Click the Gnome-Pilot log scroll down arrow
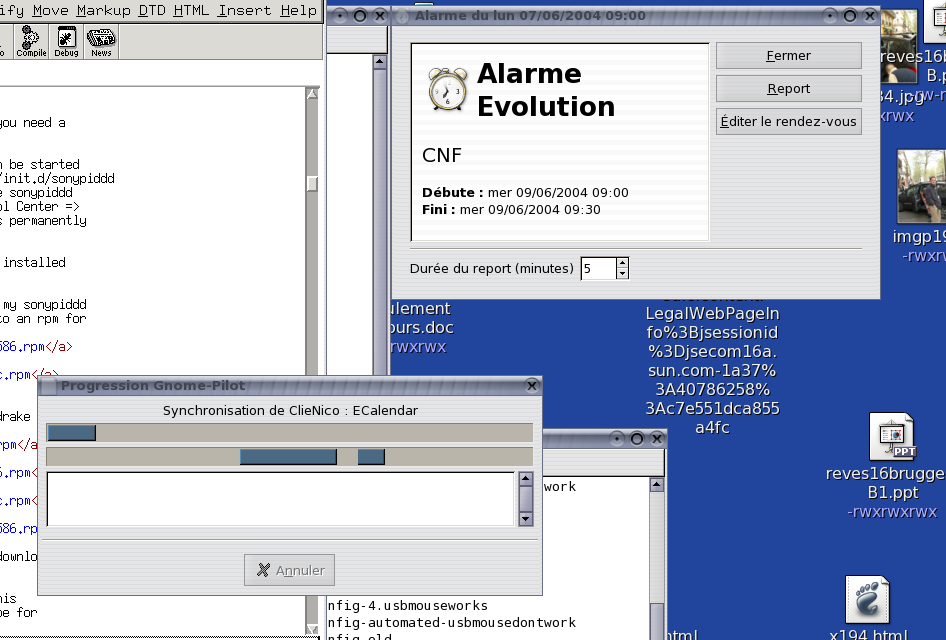 [525, 519]
